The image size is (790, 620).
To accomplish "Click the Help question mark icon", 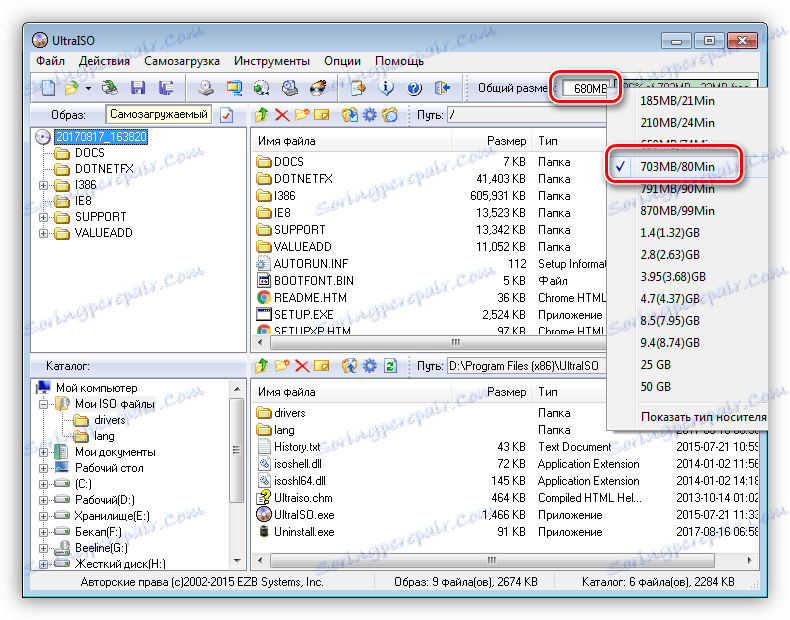I will 414,88.
